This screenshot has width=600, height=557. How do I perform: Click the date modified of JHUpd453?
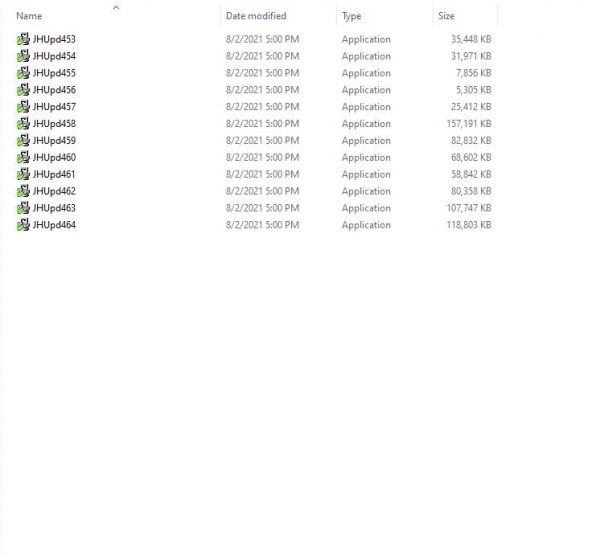262,39
